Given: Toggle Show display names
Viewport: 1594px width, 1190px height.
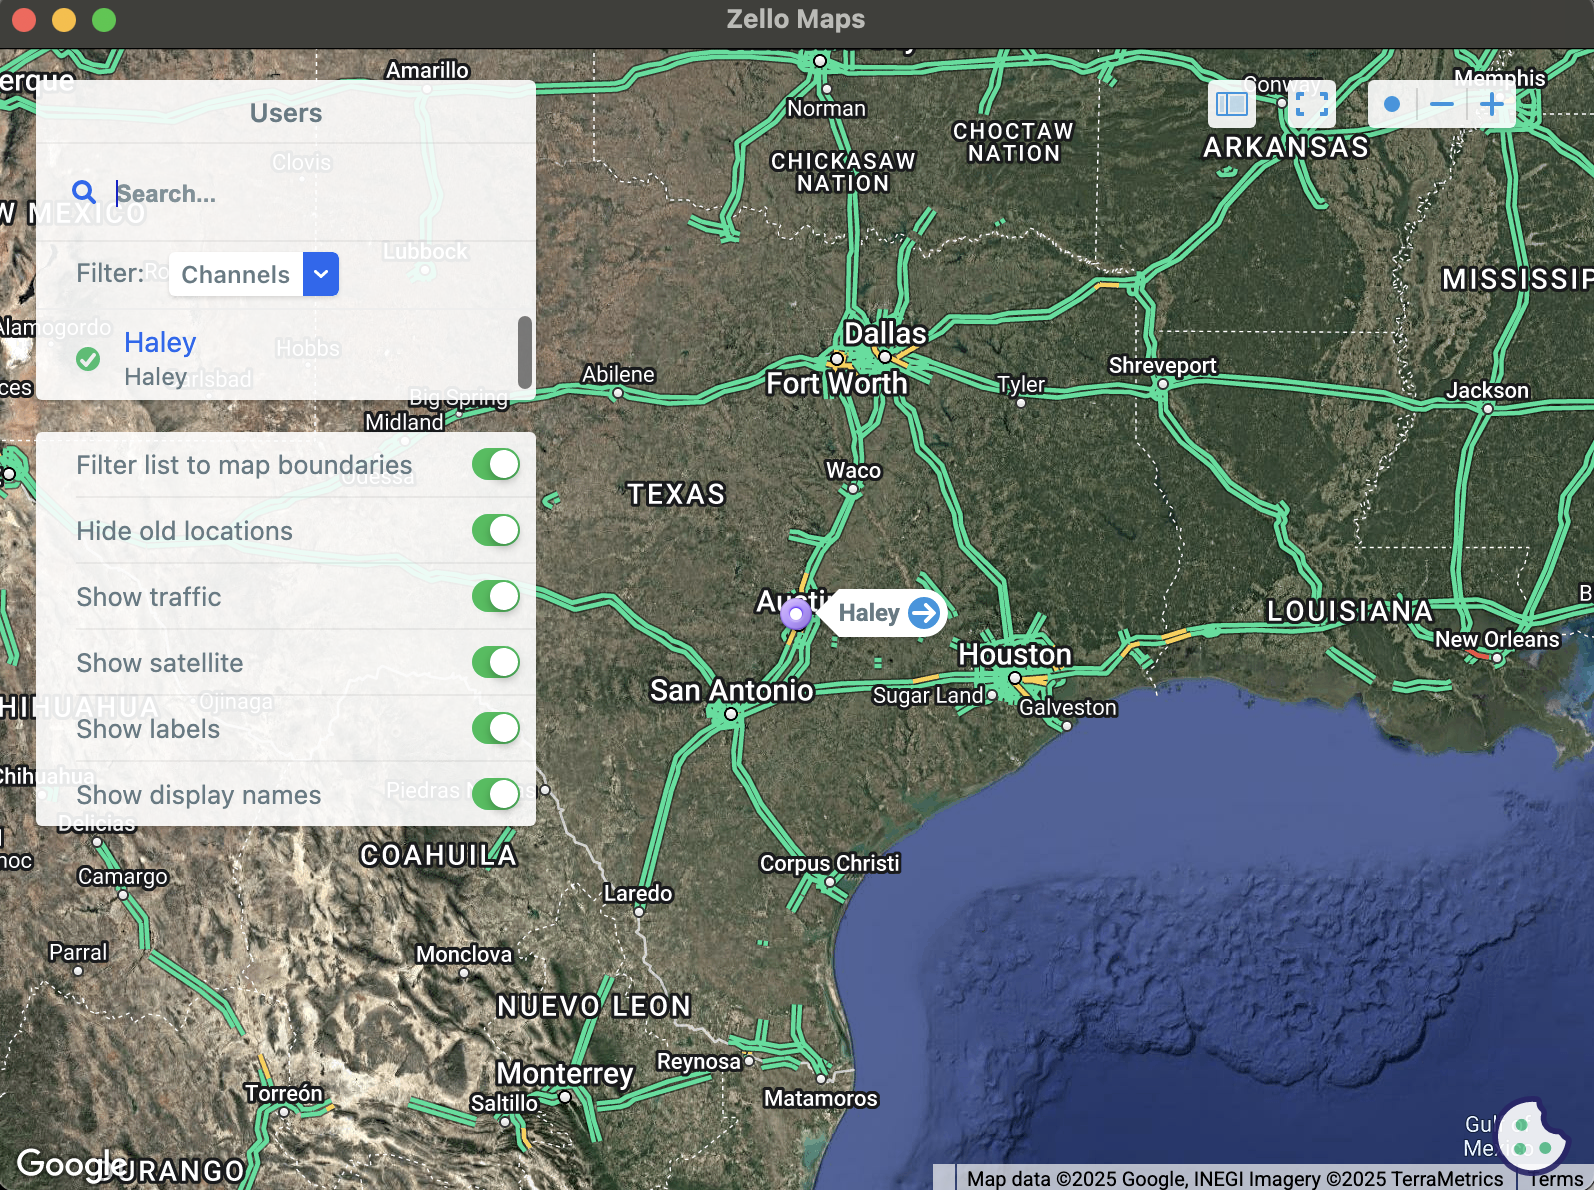Looking at the screenshot, I should click(496, 794).
